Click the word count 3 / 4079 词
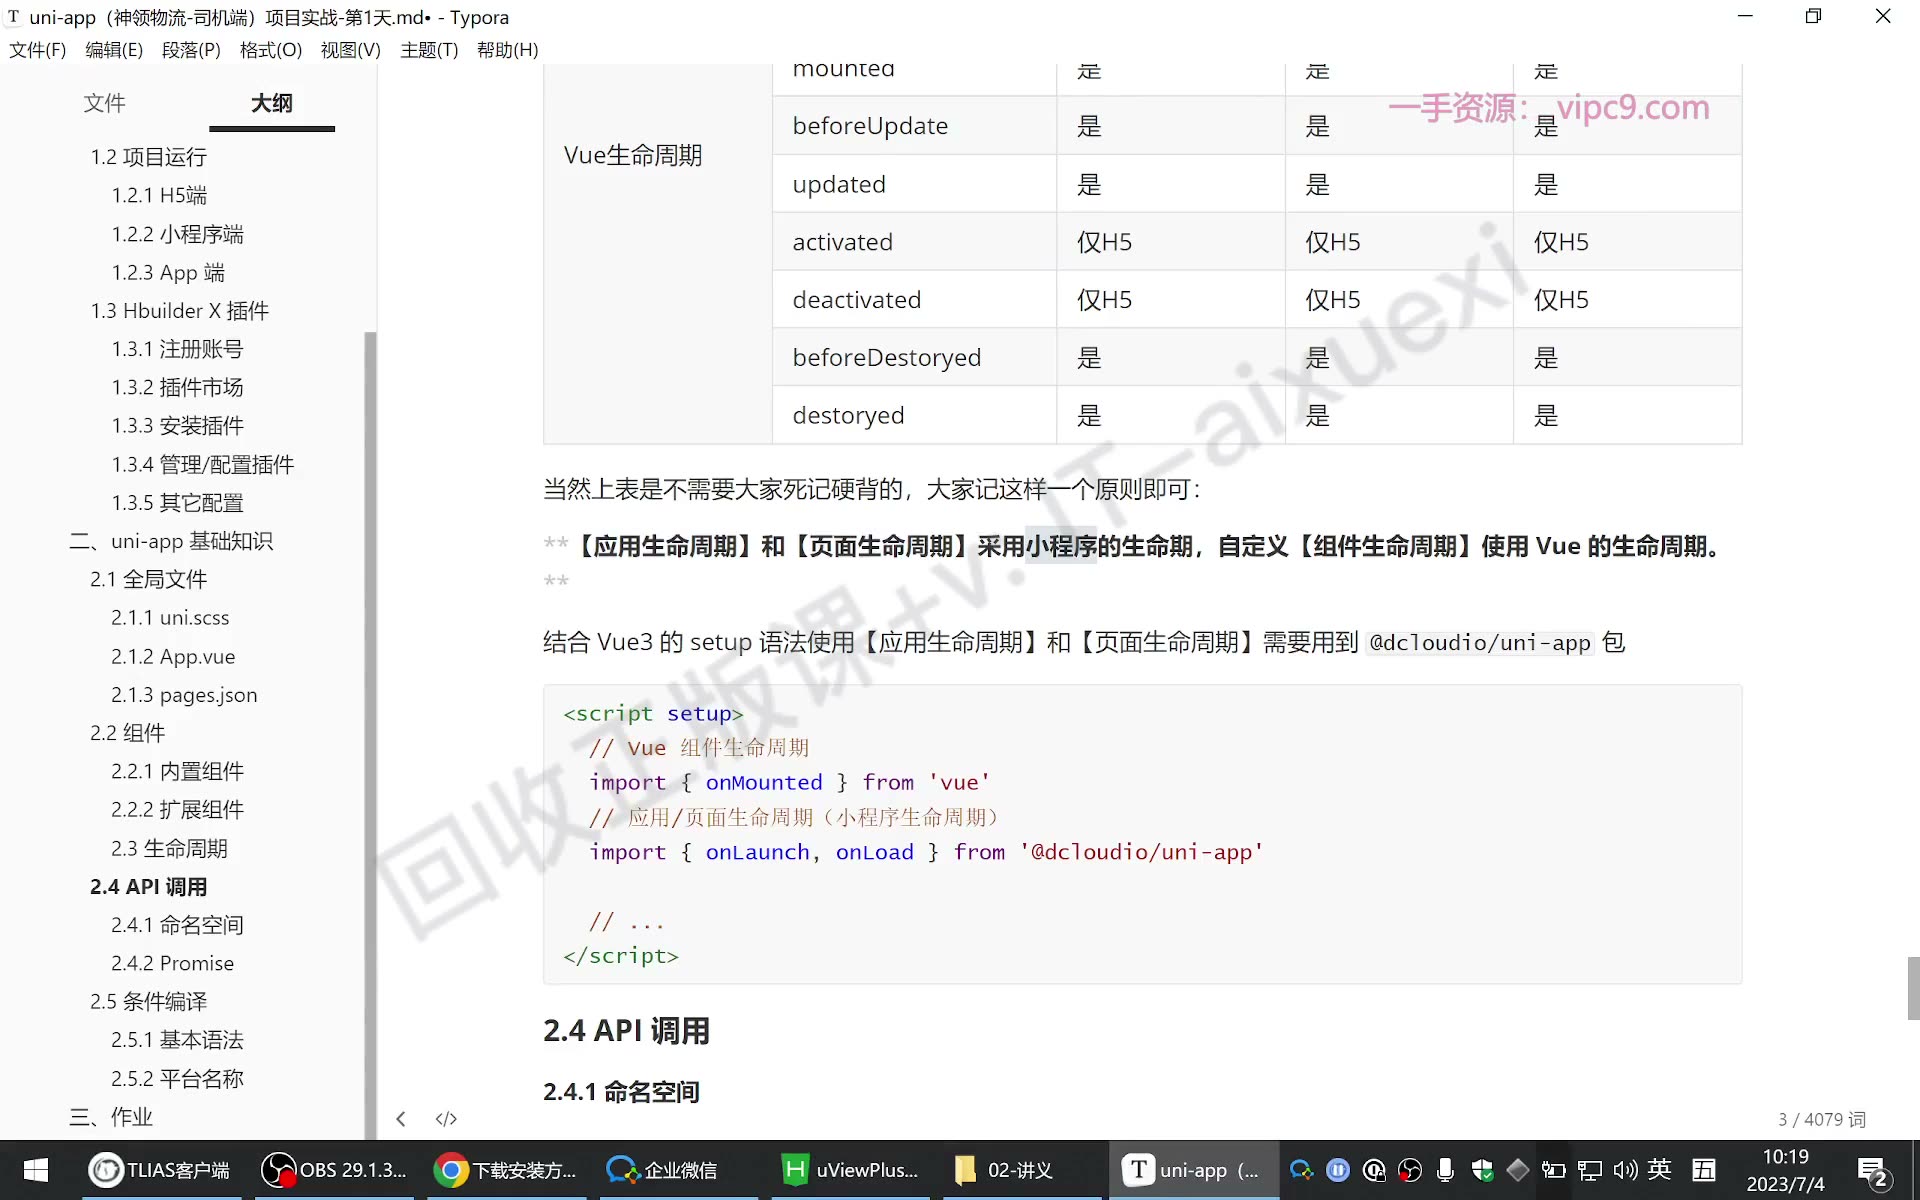The height and width of the screenshot is (1200, 1920). pyautogui.click(x=1822, y=1119)
